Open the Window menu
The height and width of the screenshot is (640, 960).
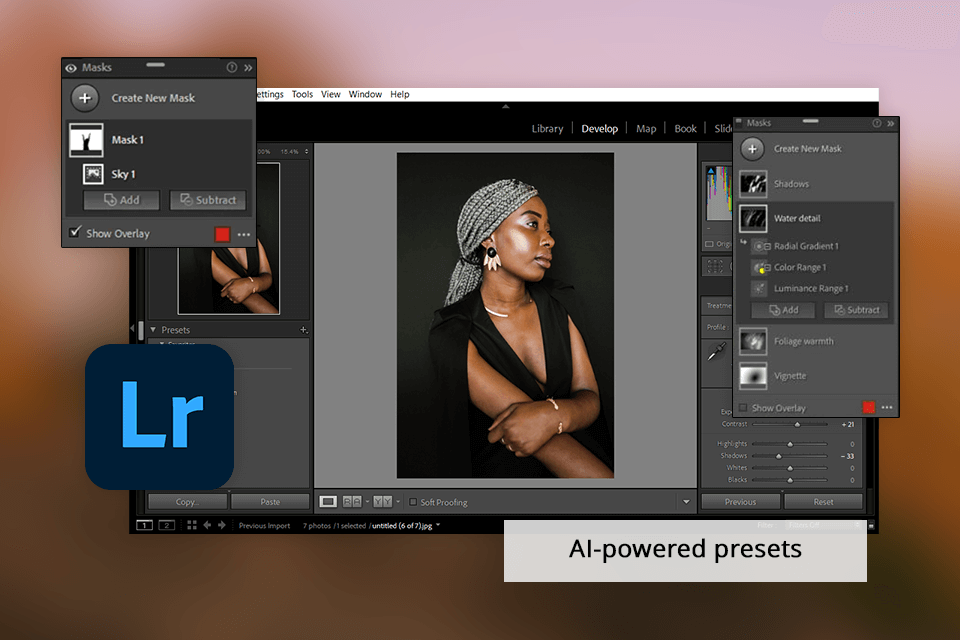tap(365, 94)
